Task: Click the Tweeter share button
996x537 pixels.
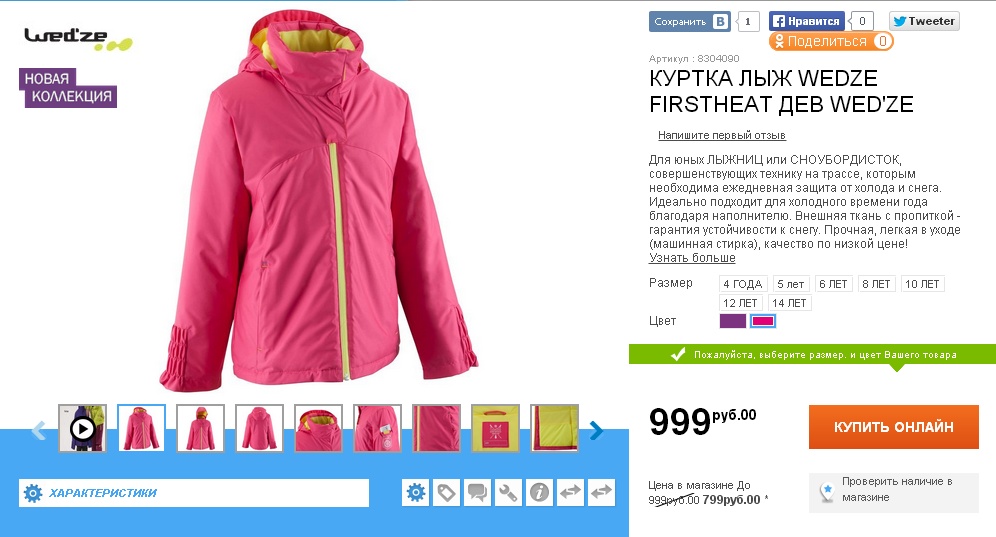Action: tap(924, 21)
